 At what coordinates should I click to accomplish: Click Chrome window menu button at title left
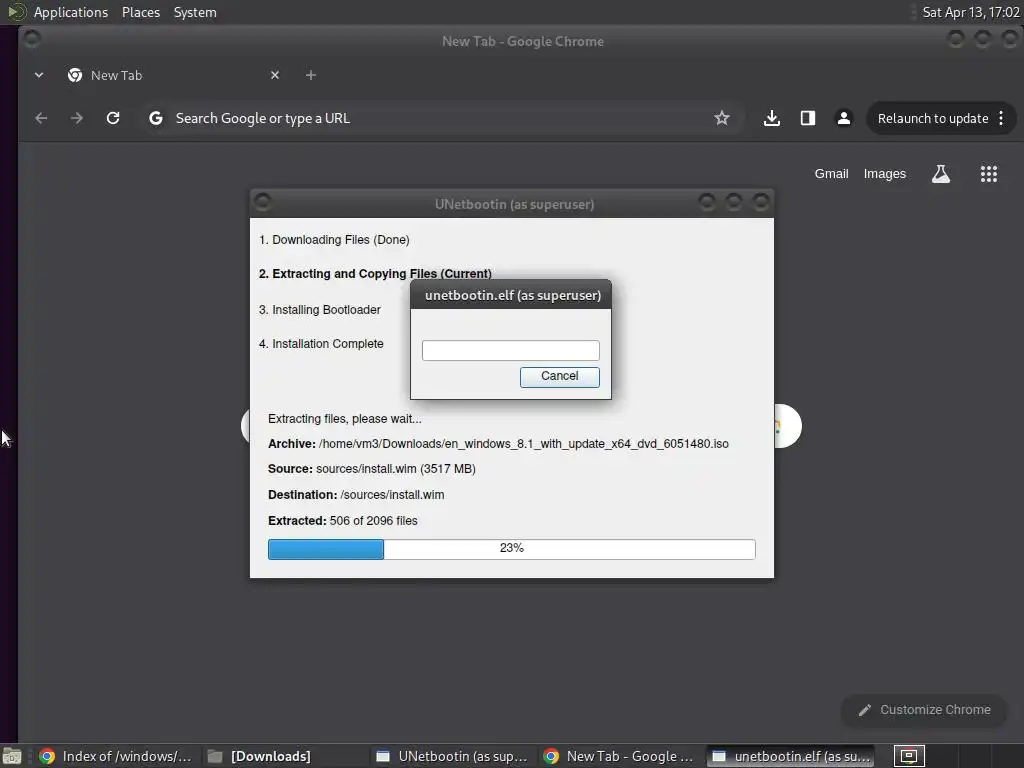(x=31, y=39)
